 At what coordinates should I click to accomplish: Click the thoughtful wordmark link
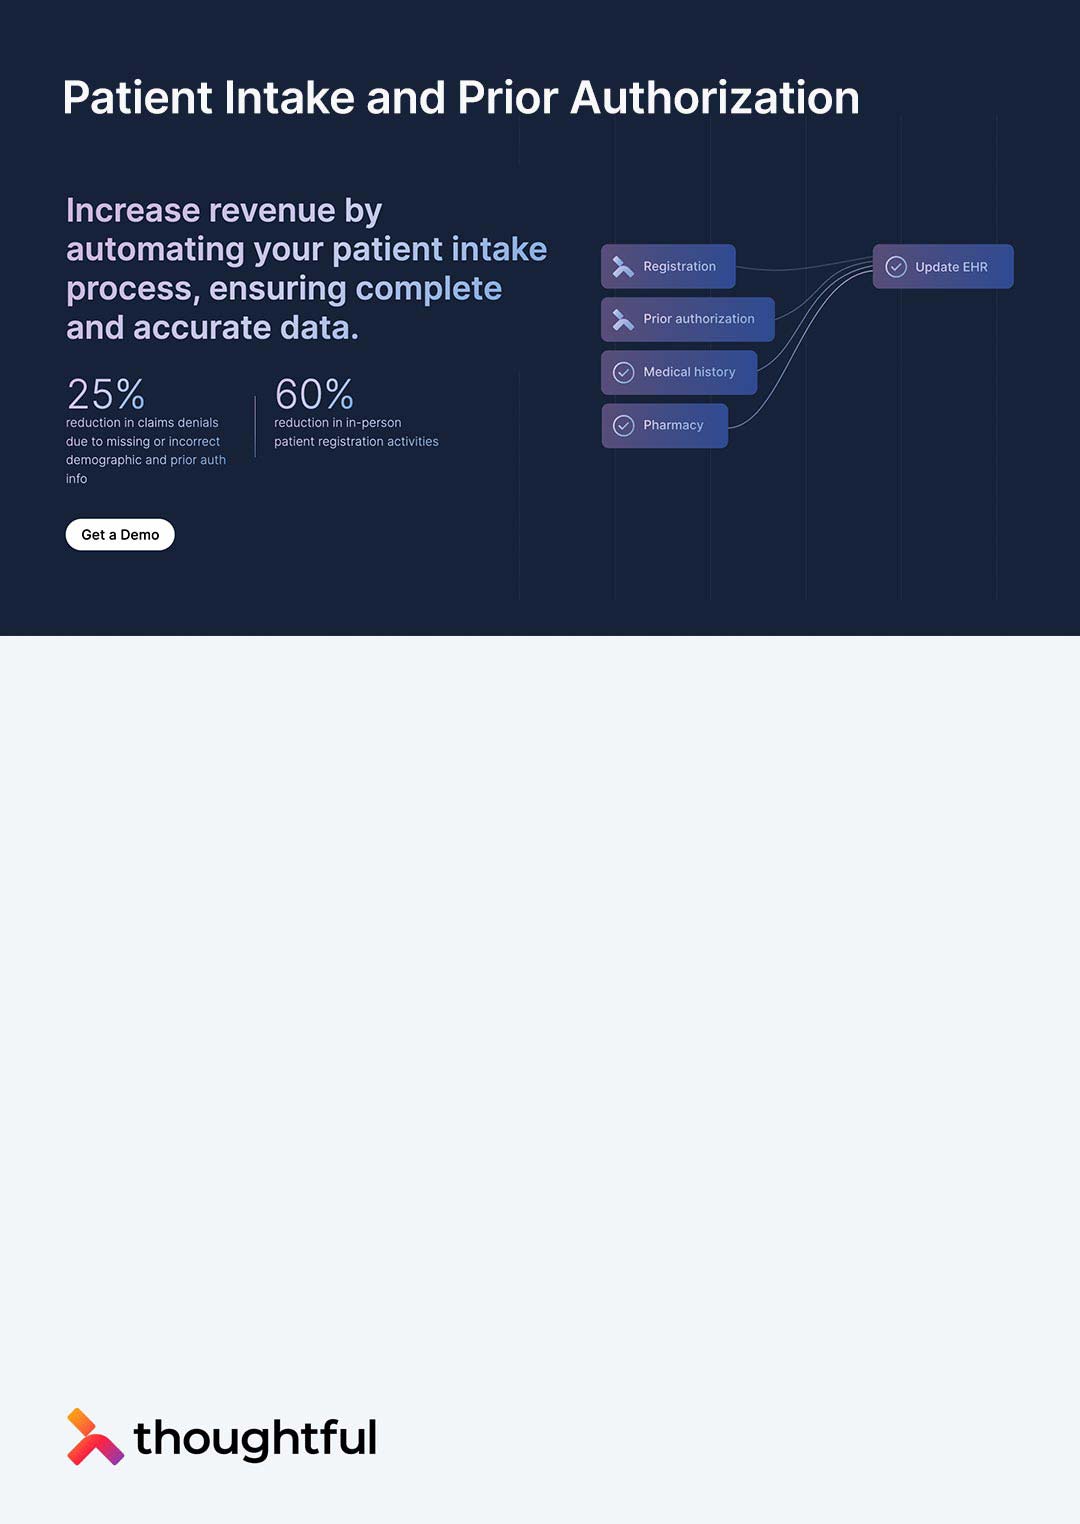pos(257,1437)
